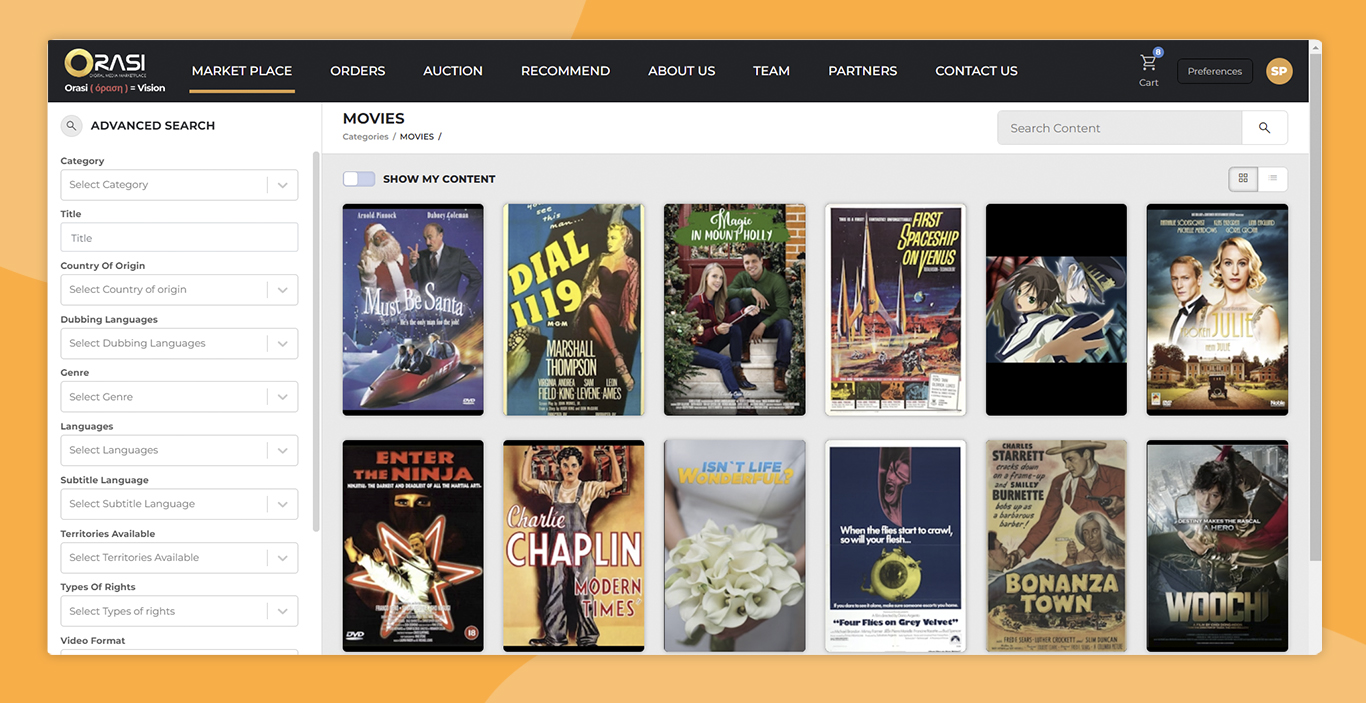Select the Enter the Ninja poster

[x=413, y=546]
